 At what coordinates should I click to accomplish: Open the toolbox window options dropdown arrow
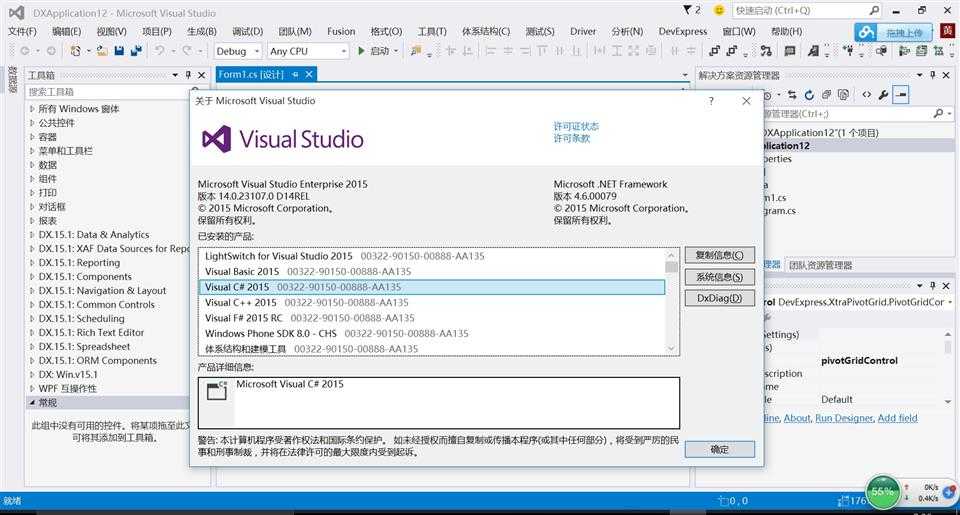click(x=175, y=75)
